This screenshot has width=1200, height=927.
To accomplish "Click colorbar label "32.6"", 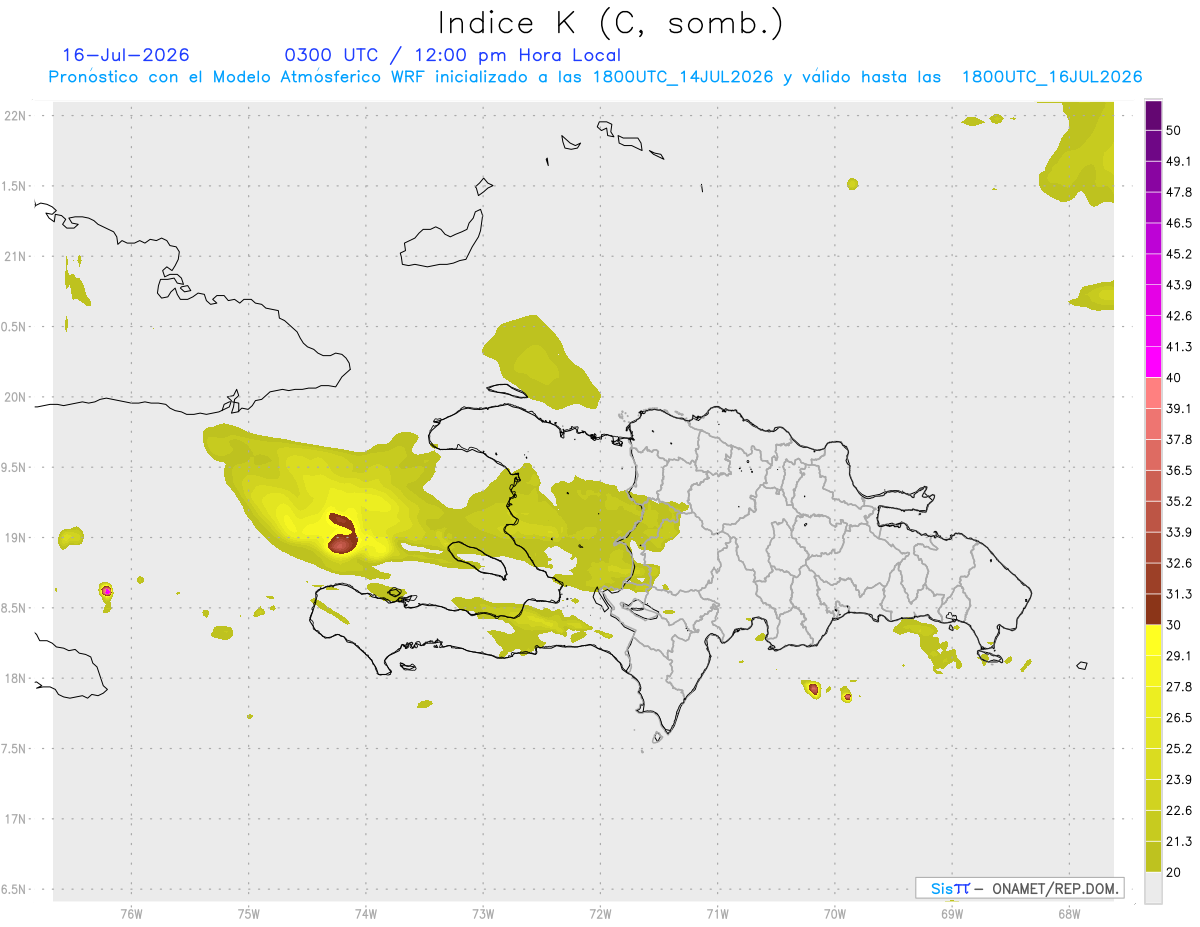I will click(x=1179, y=563).
